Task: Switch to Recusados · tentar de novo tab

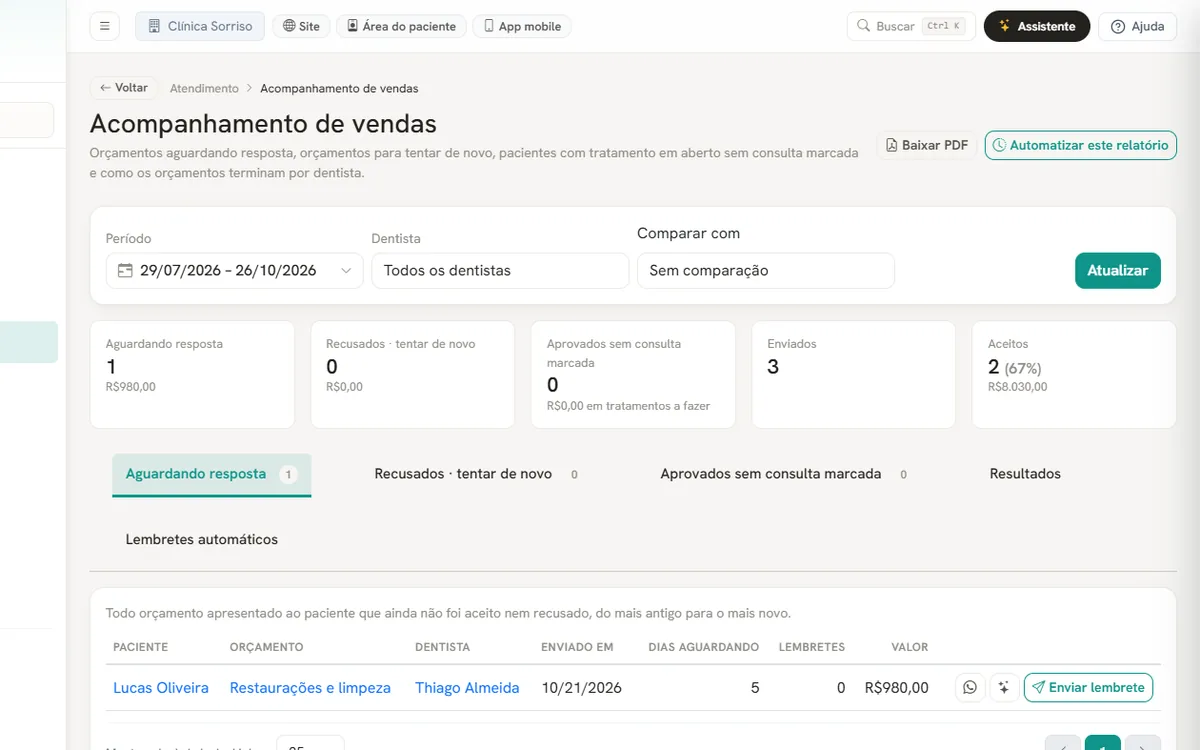Action: click(x=476, y=474)
